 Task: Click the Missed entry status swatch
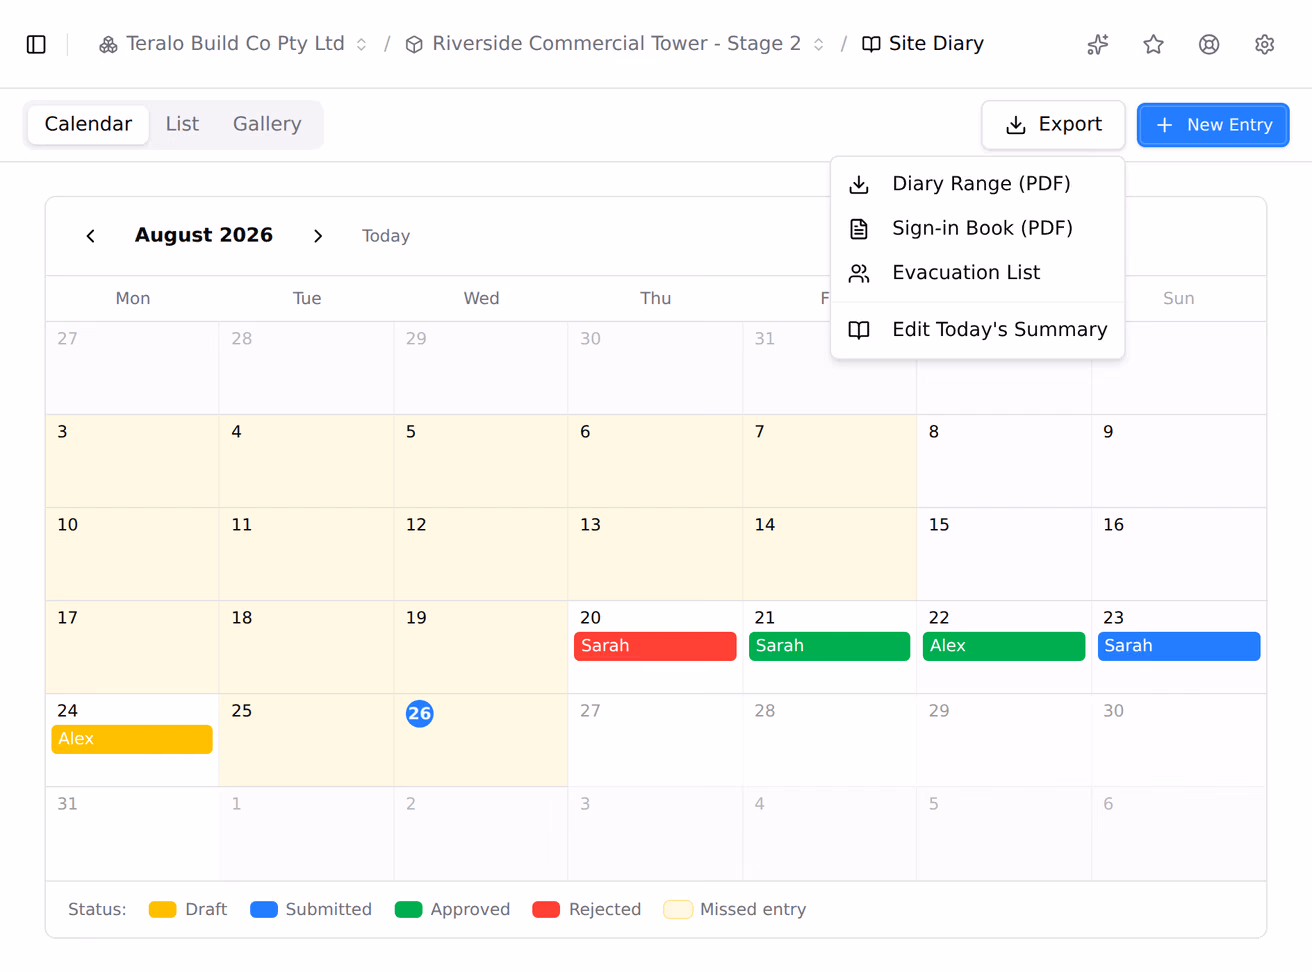(x=678, y=909)
